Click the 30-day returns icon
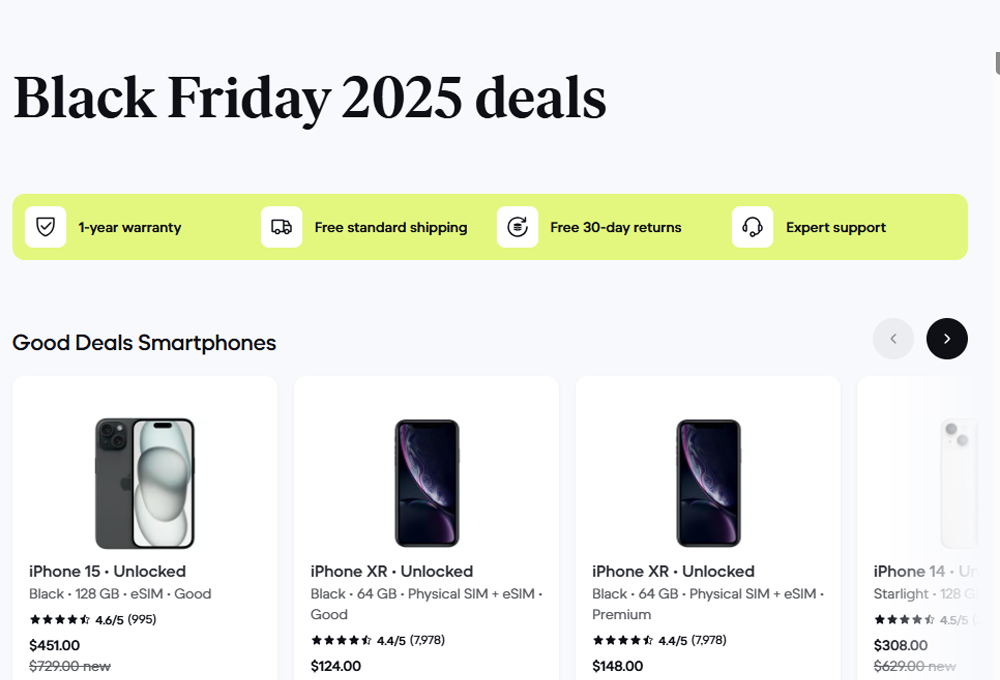1000x680 pixels. (x=517, y=227)
